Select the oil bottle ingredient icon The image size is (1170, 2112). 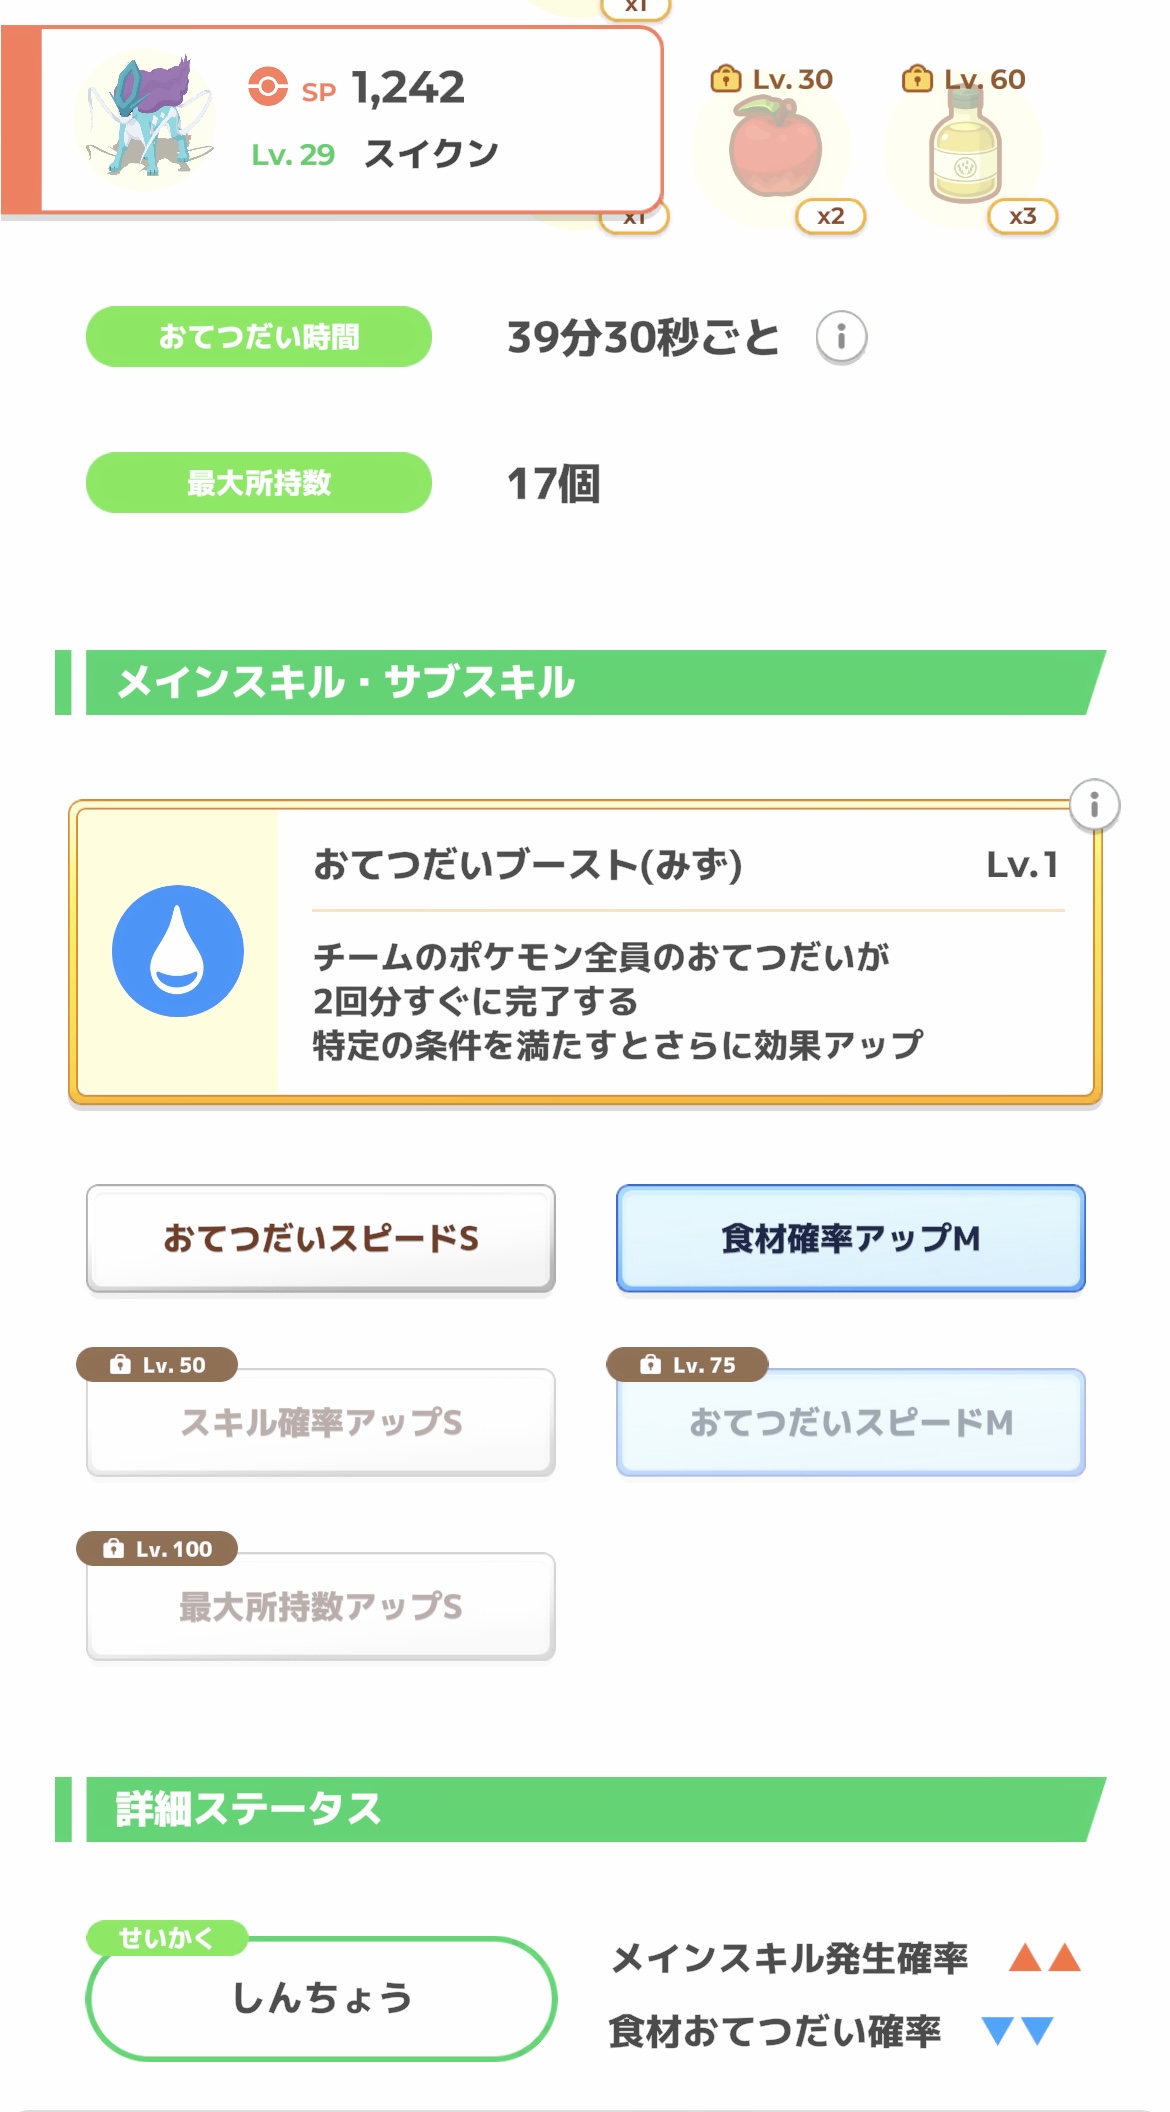pyautogui.click(x=965, y=150)
